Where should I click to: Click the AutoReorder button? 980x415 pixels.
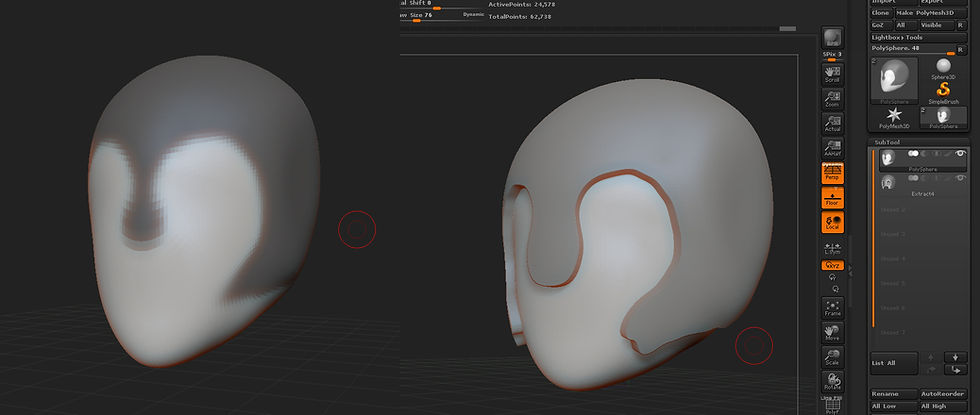pyautogui.click(x=944, y=394)
